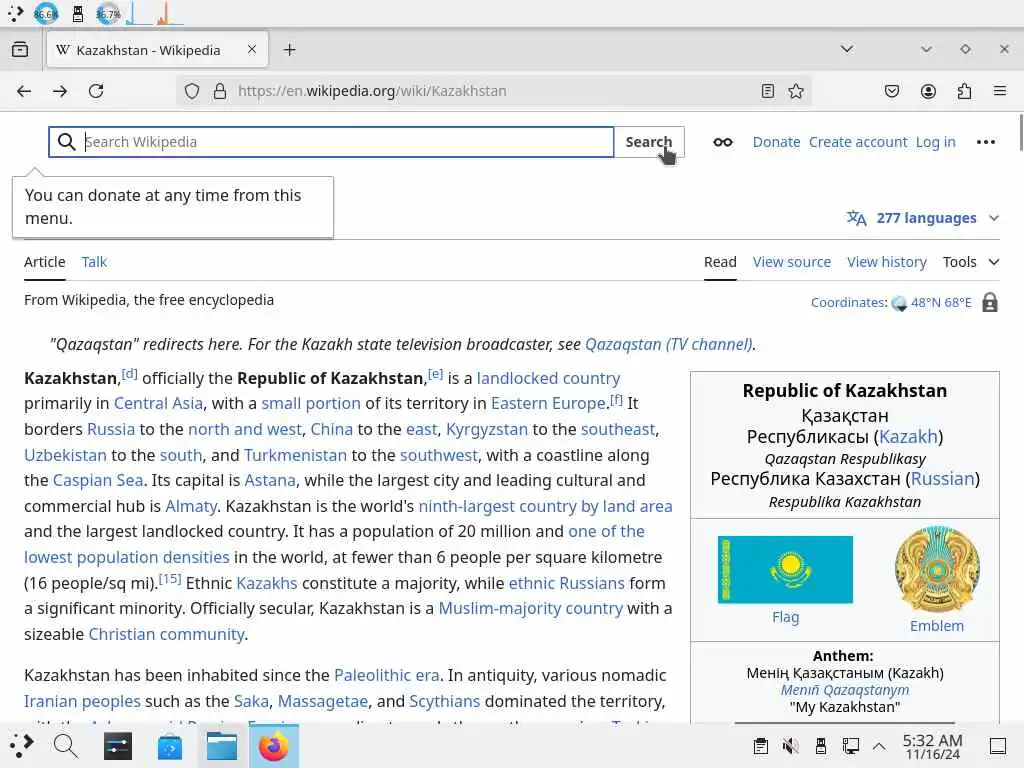Screen dimensions: 1024x768
Task: Open the network connections tray icon
Action: (x=850, y=746)
